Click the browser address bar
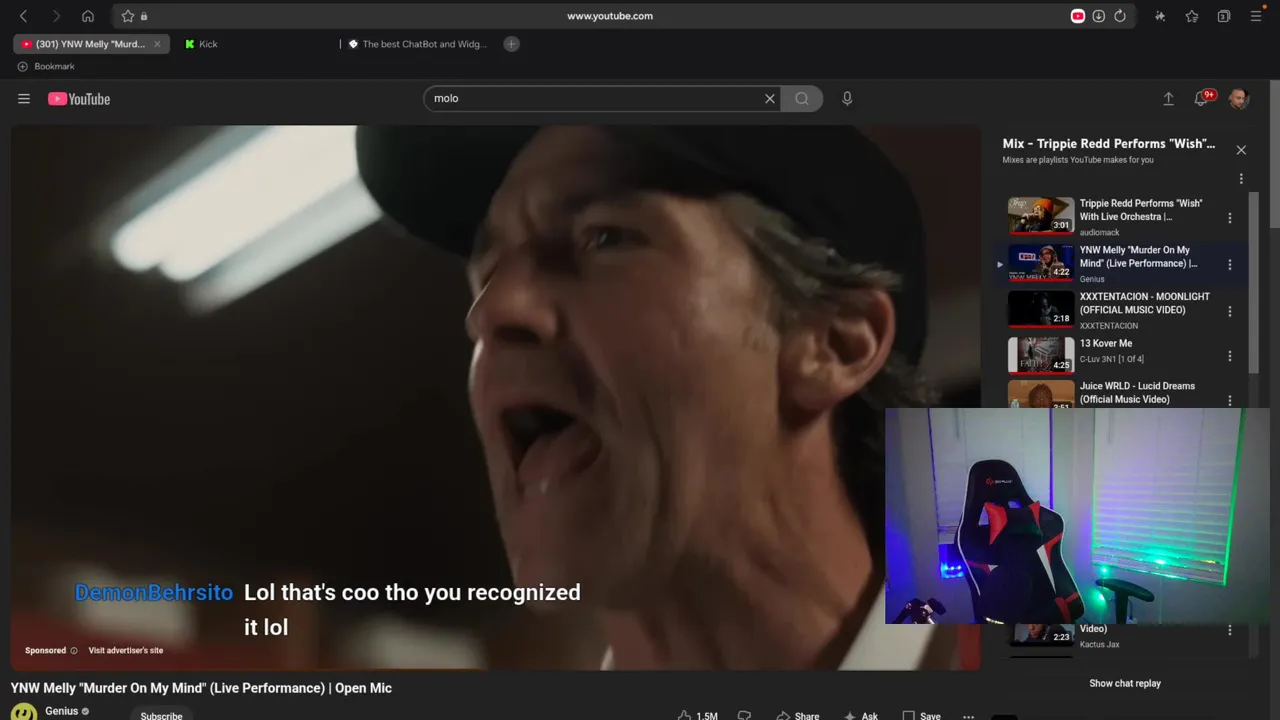The image size is (1280, 720). coord(609,16)
